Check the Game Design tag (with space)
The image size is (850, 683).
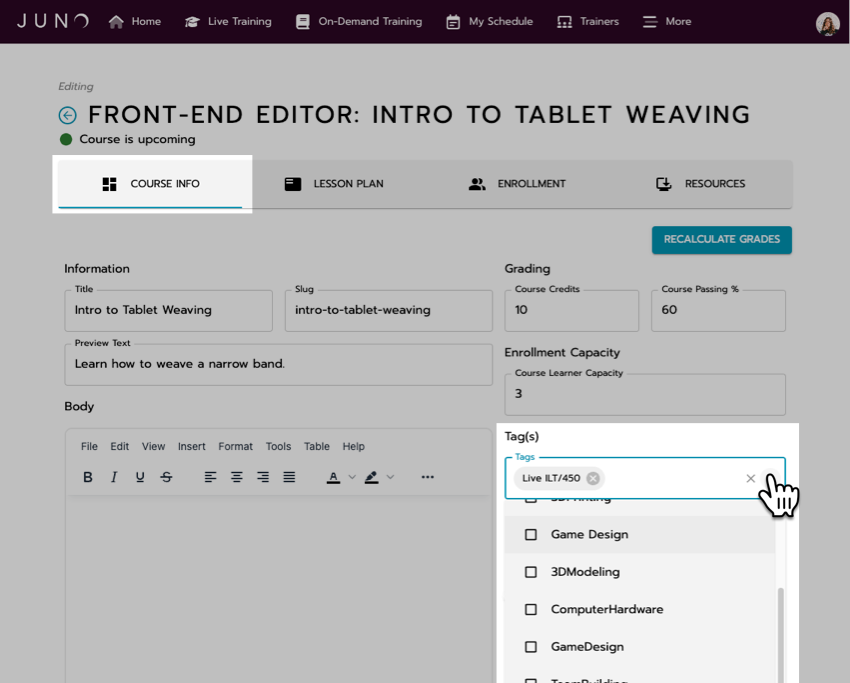pyautogui.click(x=531, y=535)
